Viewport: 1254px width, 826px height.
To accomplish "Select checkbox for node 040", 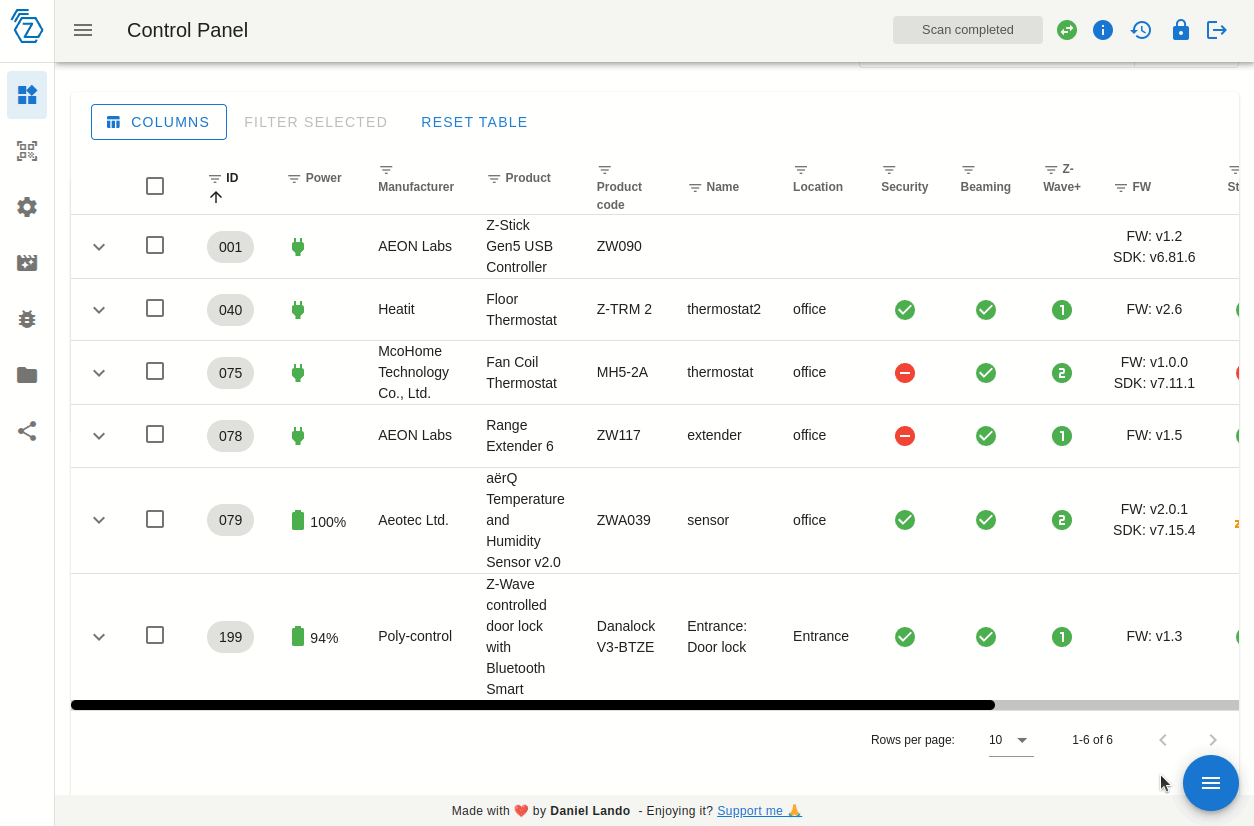I will (155, 308).
